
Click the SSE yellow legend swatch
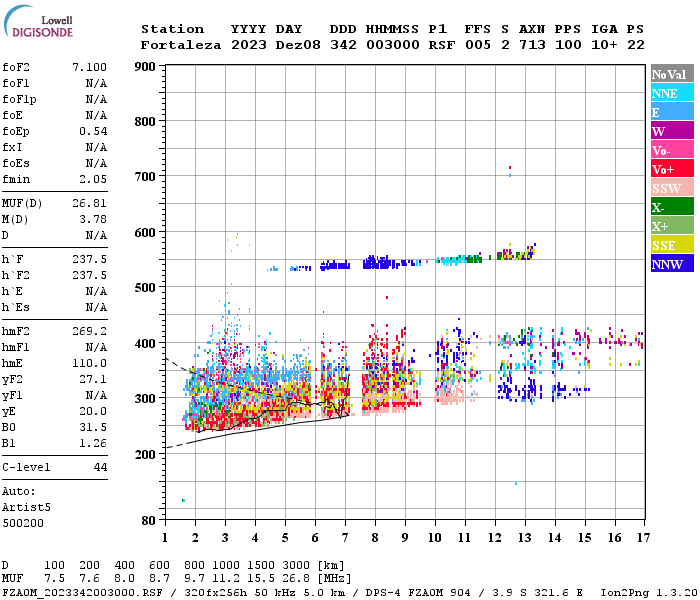click(672, 245)
